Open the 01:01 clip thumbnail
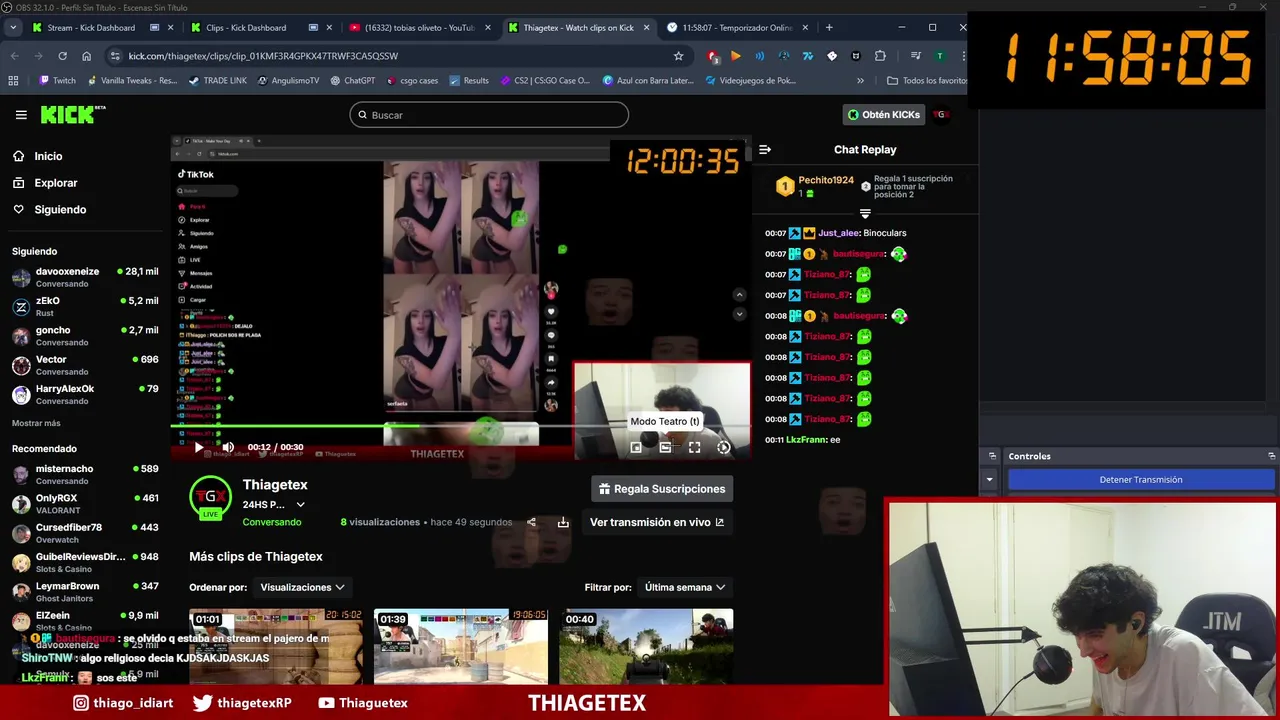1280x720 pixels. click(x=276, y=646)
